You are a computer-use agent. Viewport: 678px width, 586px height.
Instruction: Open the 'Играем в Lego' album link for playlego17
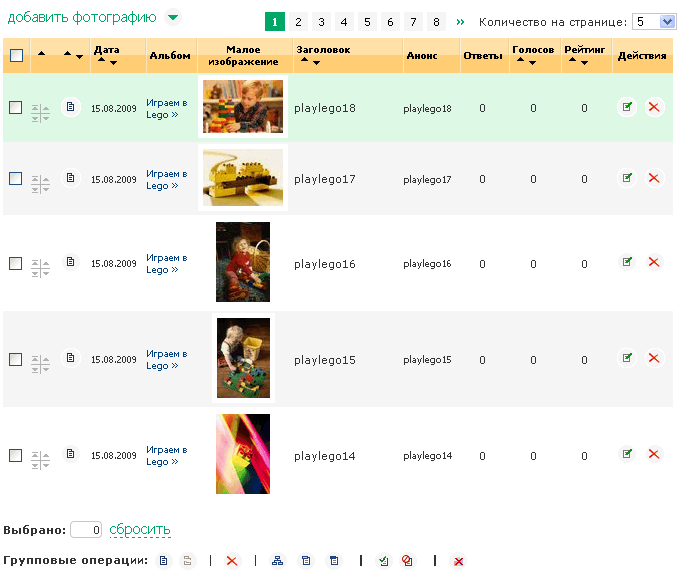coord(162,179)
